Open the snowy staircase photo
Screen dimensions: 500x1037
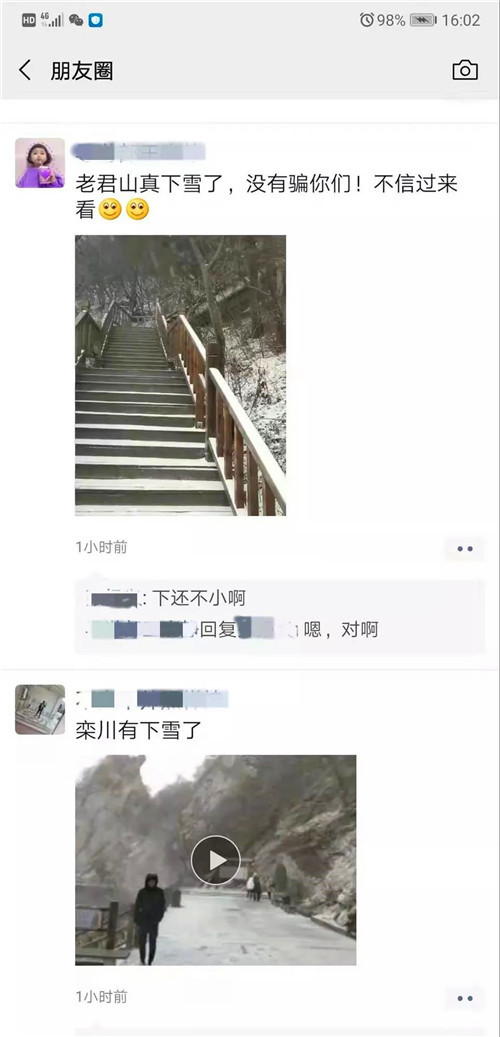click(181, 375)
